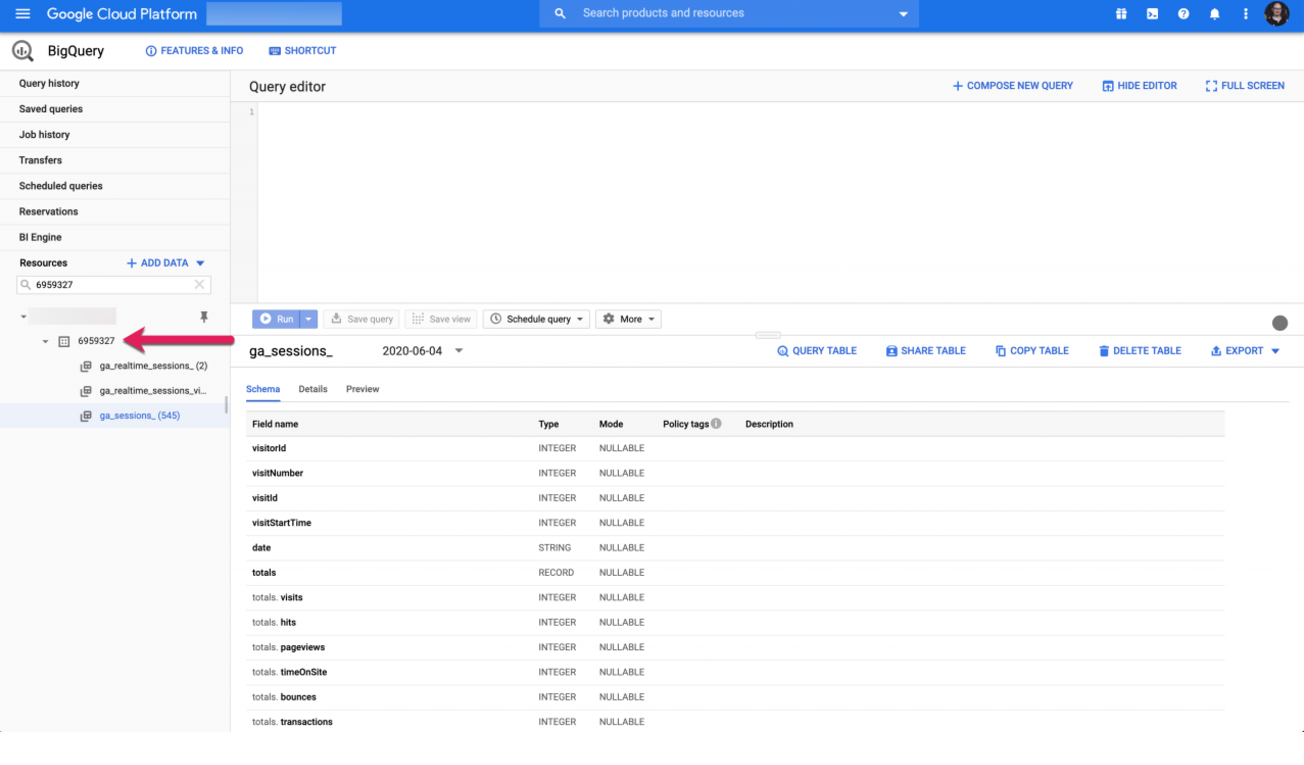This screenshot has height=765, width=1304.
Task: Run the query
Action: pos(277,319)
